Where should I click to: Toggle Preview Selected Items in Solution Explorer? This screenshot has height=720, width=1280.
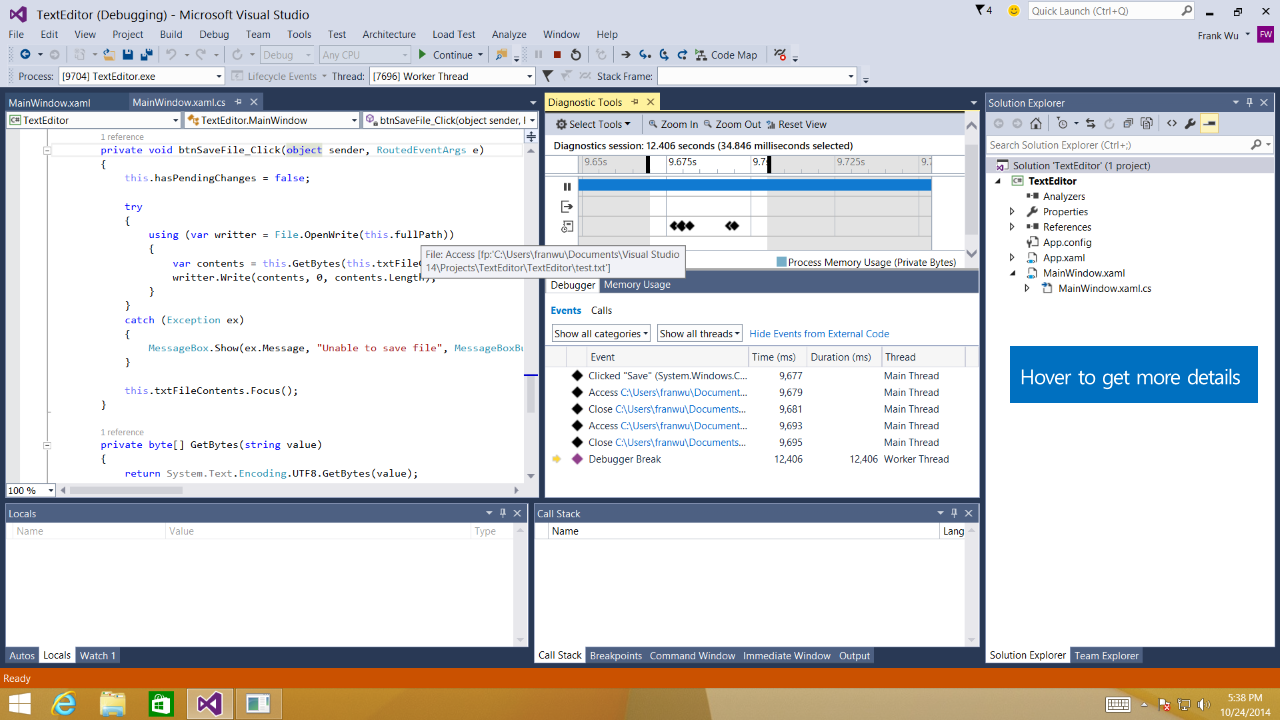[1209, 124]
